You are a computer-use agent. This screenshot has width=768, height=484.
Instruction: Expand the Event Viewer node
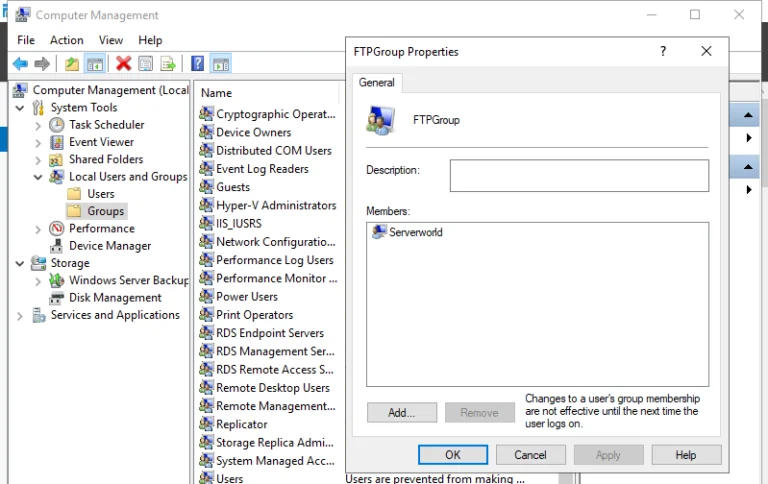[x=38, y=143]
